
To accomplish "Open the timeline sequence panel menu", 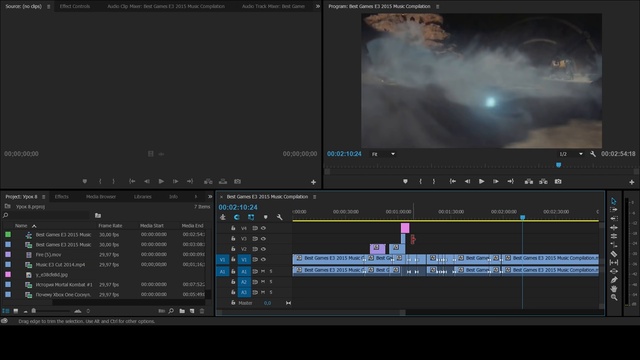I will click(315, 197).
